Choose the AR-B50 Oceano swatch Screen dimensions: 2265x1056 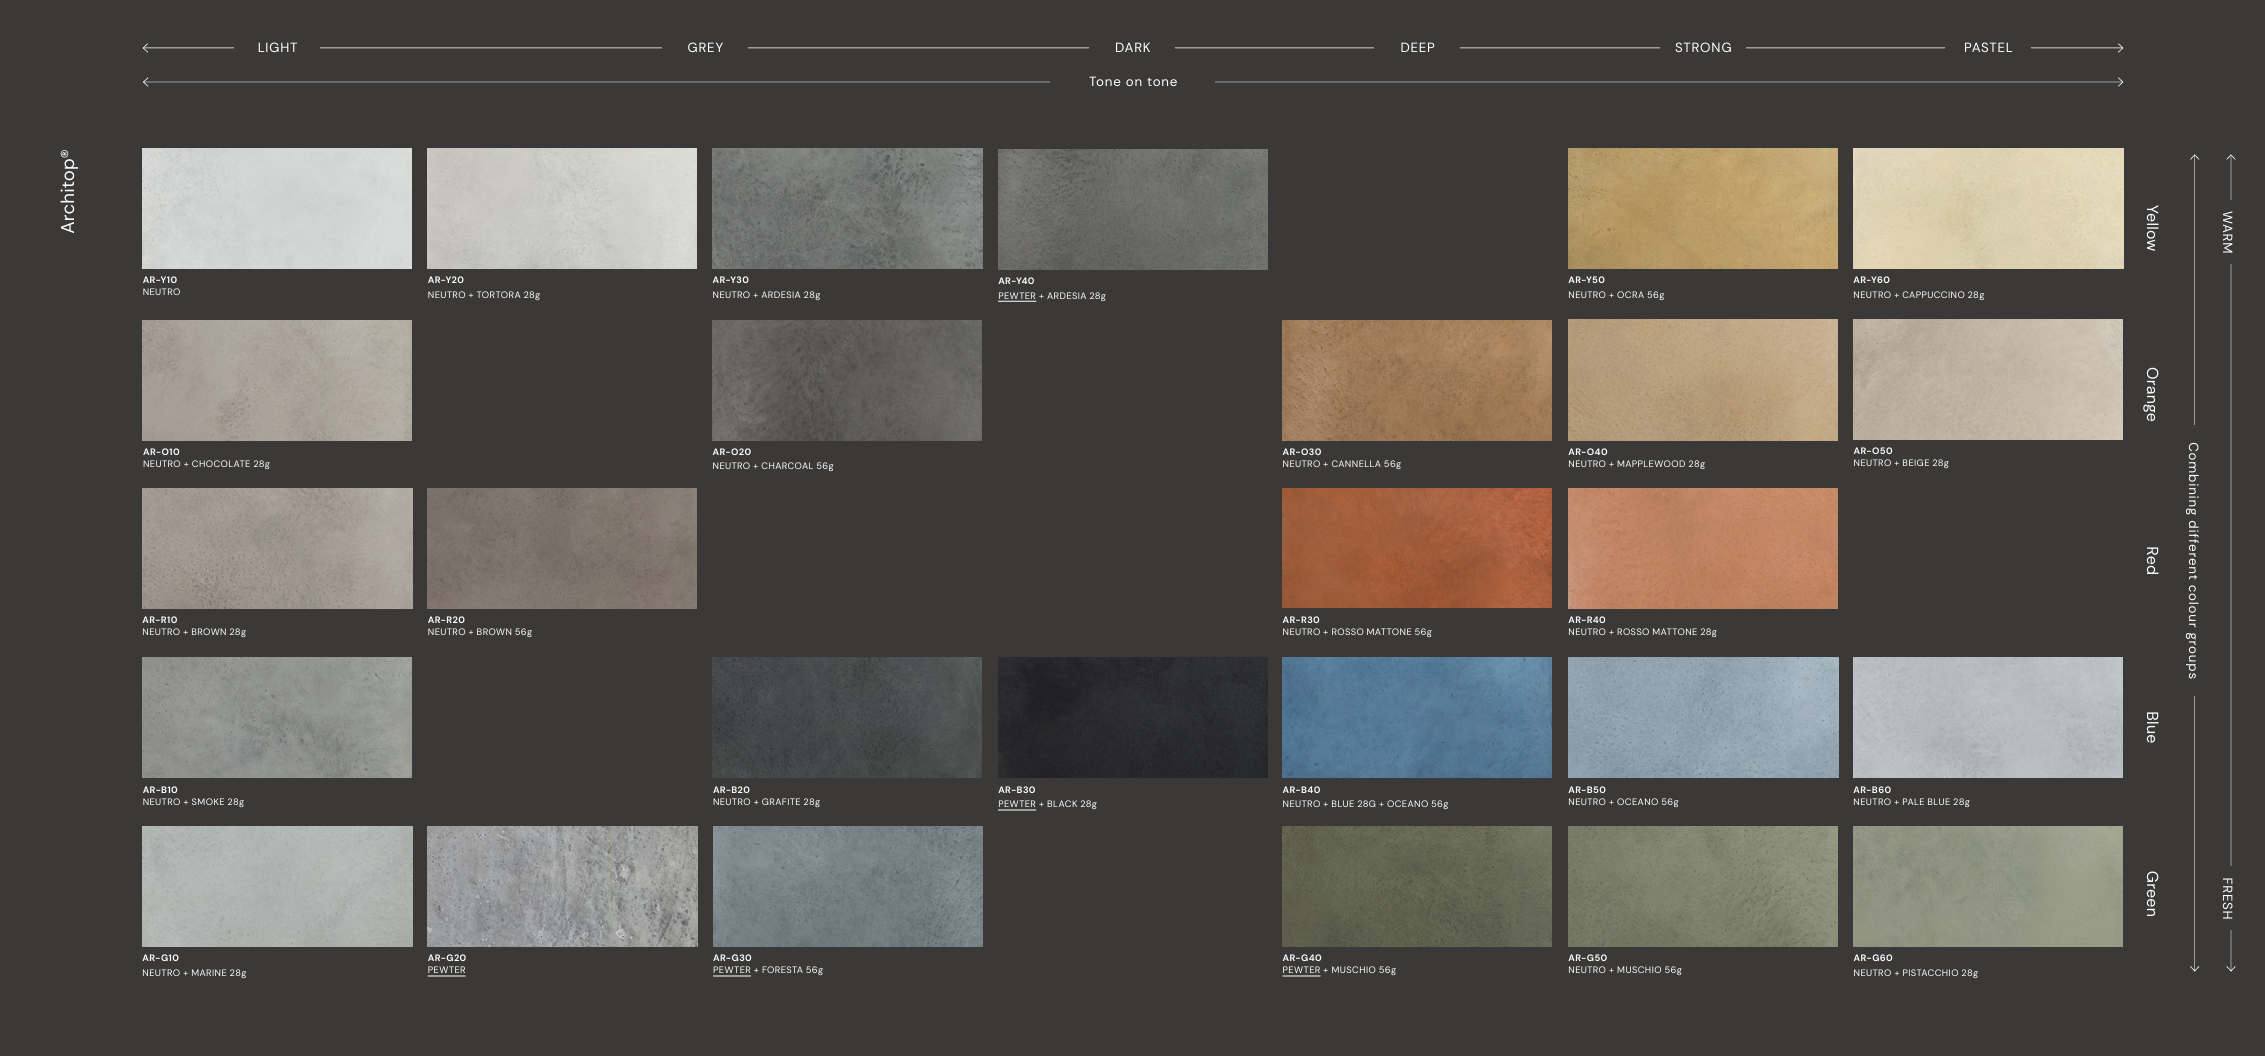pos(1703,717)
